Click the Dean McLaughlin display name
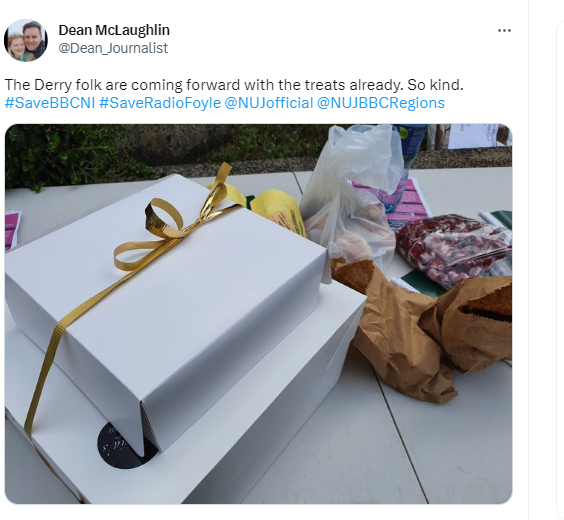The width and height of the screenshot is (564, 520). click(x=114, y=30)
